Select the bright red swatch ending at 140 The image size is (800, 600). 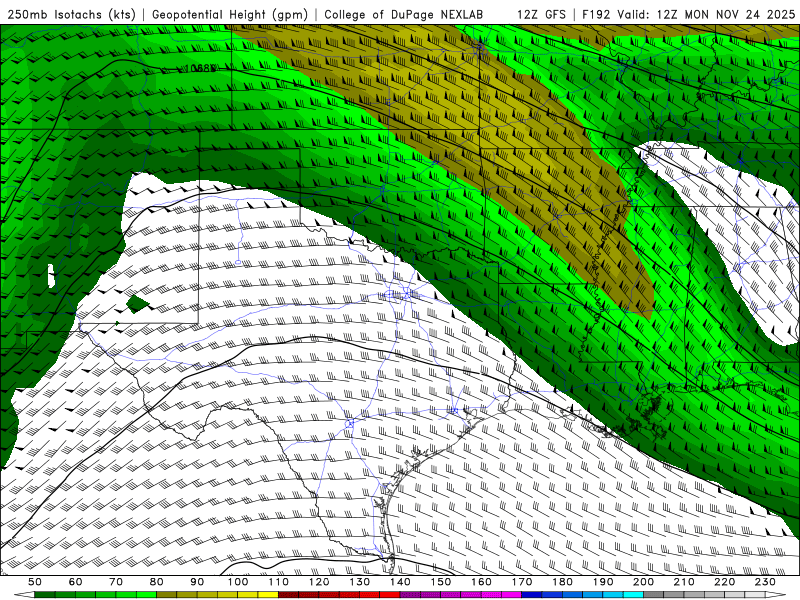(390, 594)
